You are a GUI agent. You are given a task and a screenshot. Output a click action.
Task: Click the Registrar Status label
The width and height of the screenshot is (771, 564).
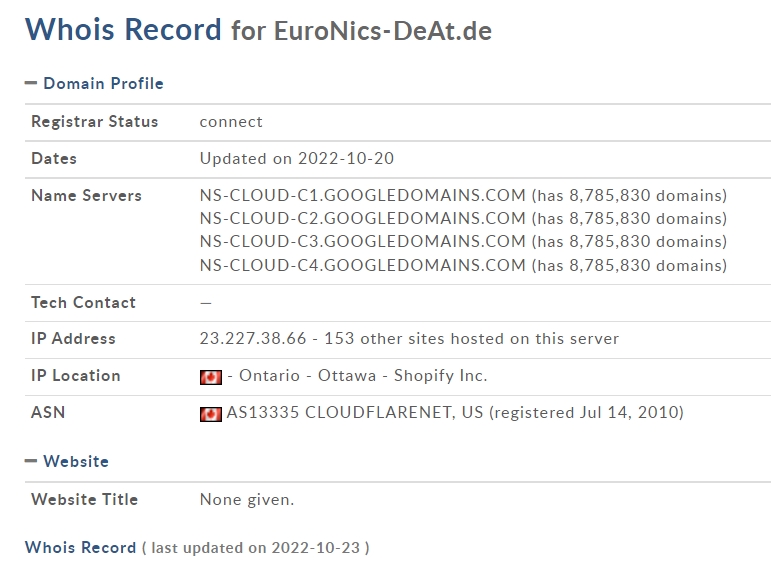tap(94, 121)
